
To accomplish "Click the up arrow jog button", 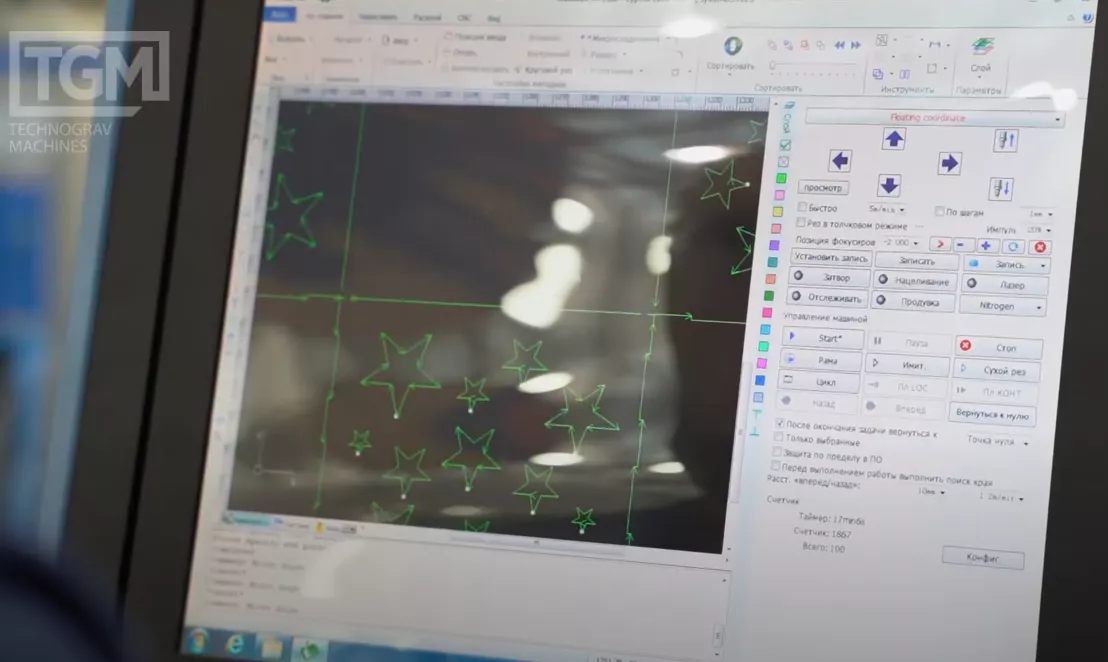I will click(x=893, y=140).
